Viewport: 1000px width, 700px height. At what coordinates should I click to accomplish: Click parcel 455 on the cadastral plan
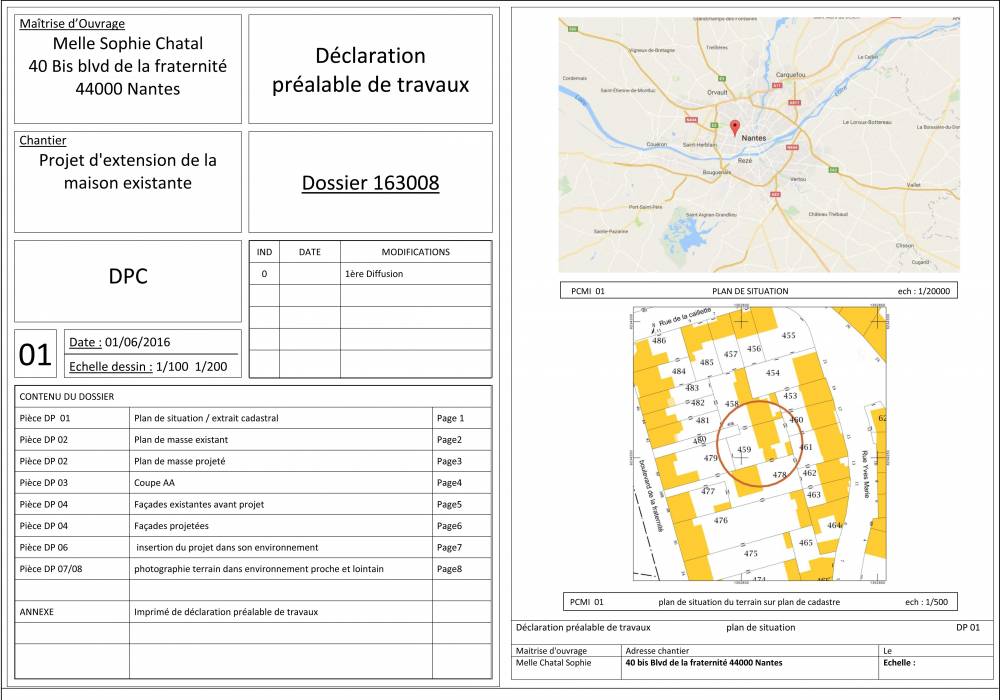pyautogui.click(x=788, y=335)
